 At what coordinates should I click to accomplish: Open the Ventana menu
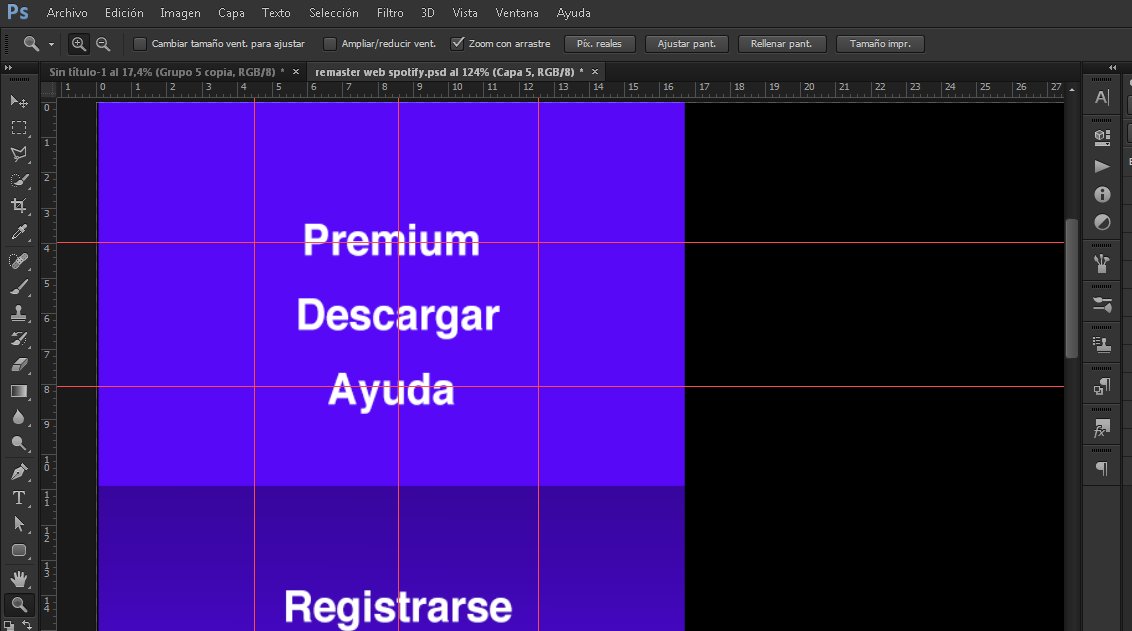coord(517,13)
